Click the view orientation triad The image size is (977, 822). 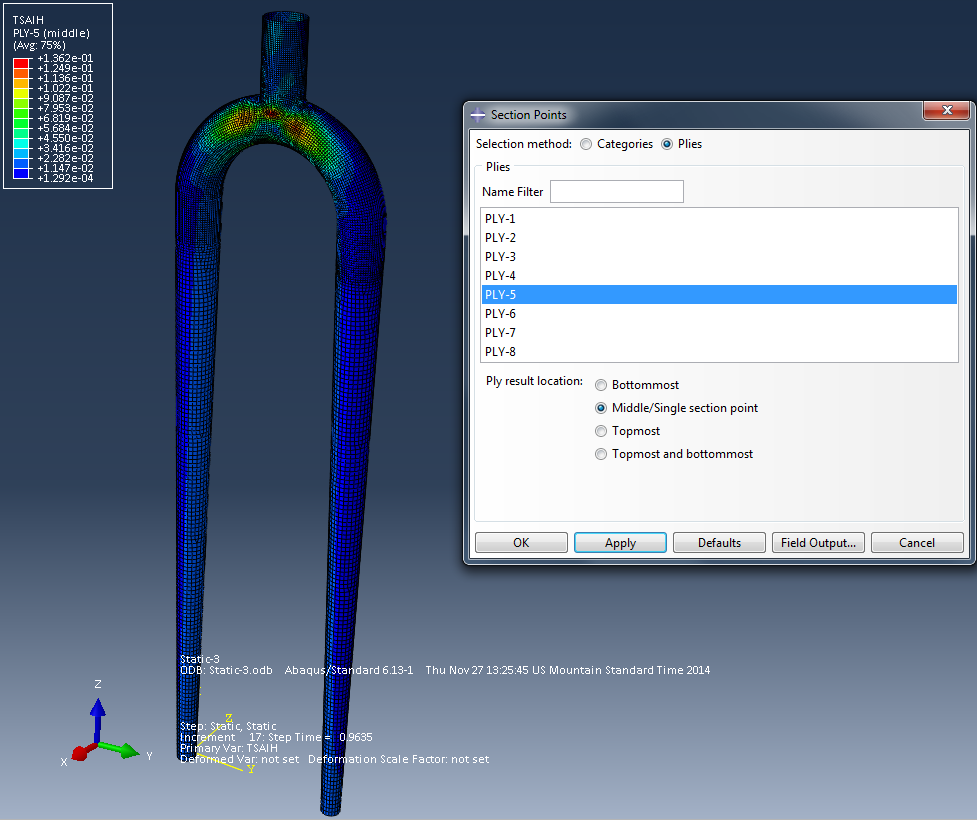(x=106, y=726)
